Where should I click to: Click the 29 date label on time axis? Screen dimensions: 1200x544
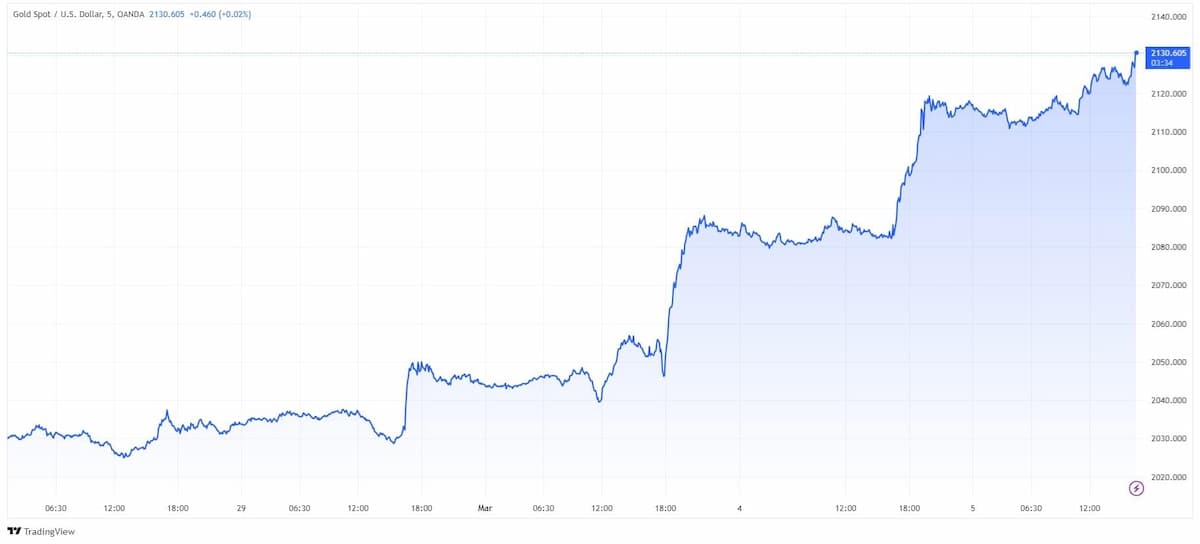click(241, 509)
